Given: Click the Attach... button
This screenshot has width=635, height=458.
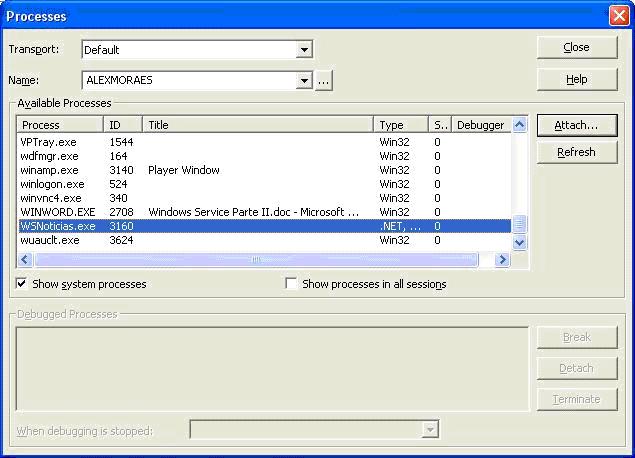Looking at the screenshot, I should click(576, 125).
